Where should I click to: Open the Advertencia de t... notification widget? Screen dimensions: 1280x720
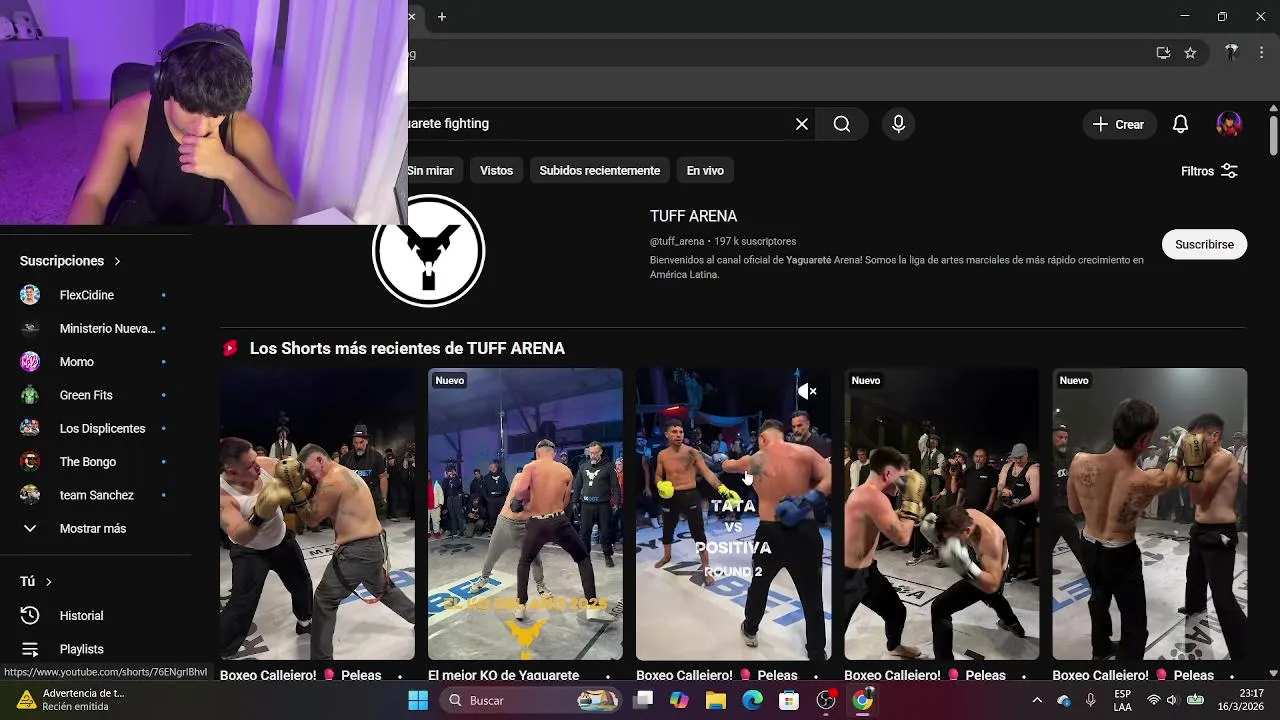tap(70, 700)
